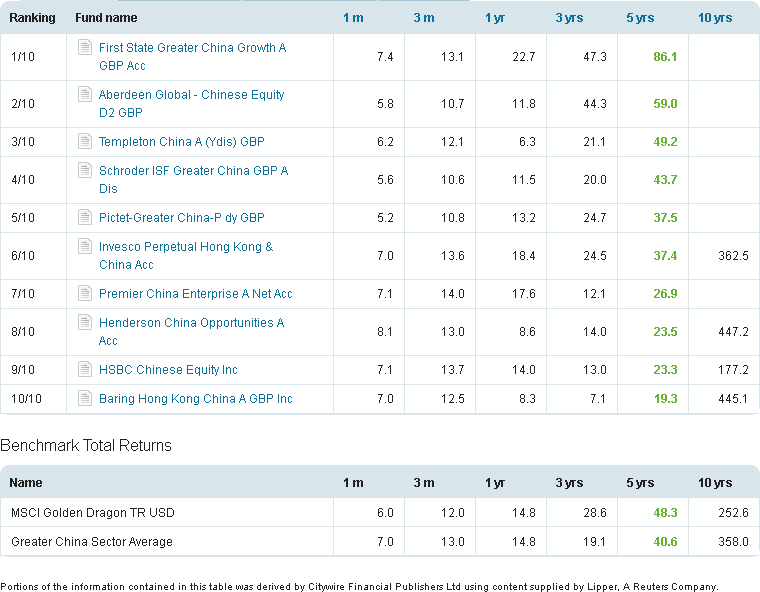This screenshot has width=760, height=592.
Task: Select 5 yrs value 49.2 for Templeton China
Action: pyautogui.click(x=665, y=142)
